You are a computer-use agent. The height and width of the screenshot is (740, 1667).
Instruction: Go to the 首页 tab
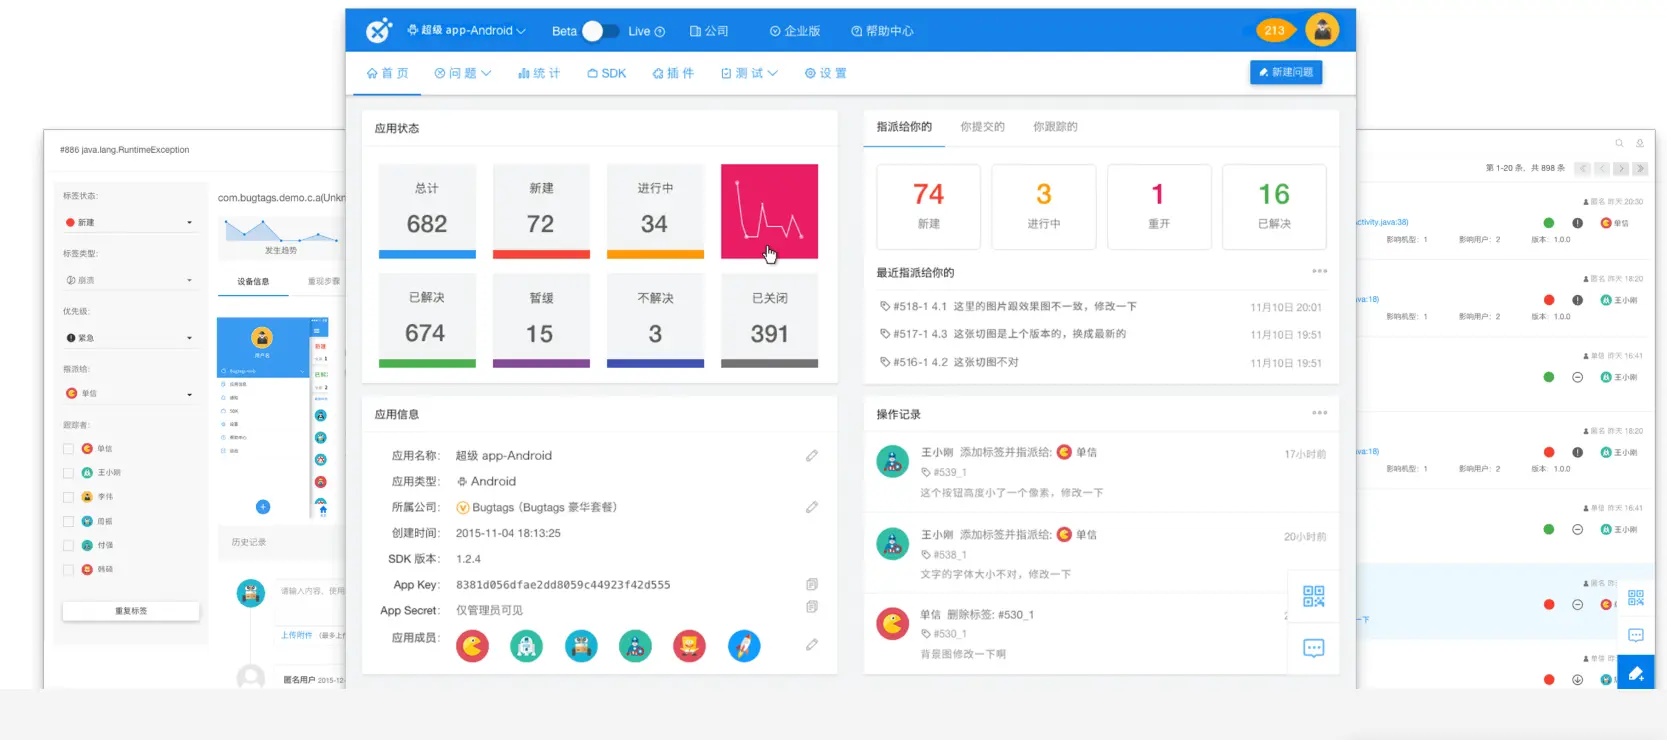point(388,73)
